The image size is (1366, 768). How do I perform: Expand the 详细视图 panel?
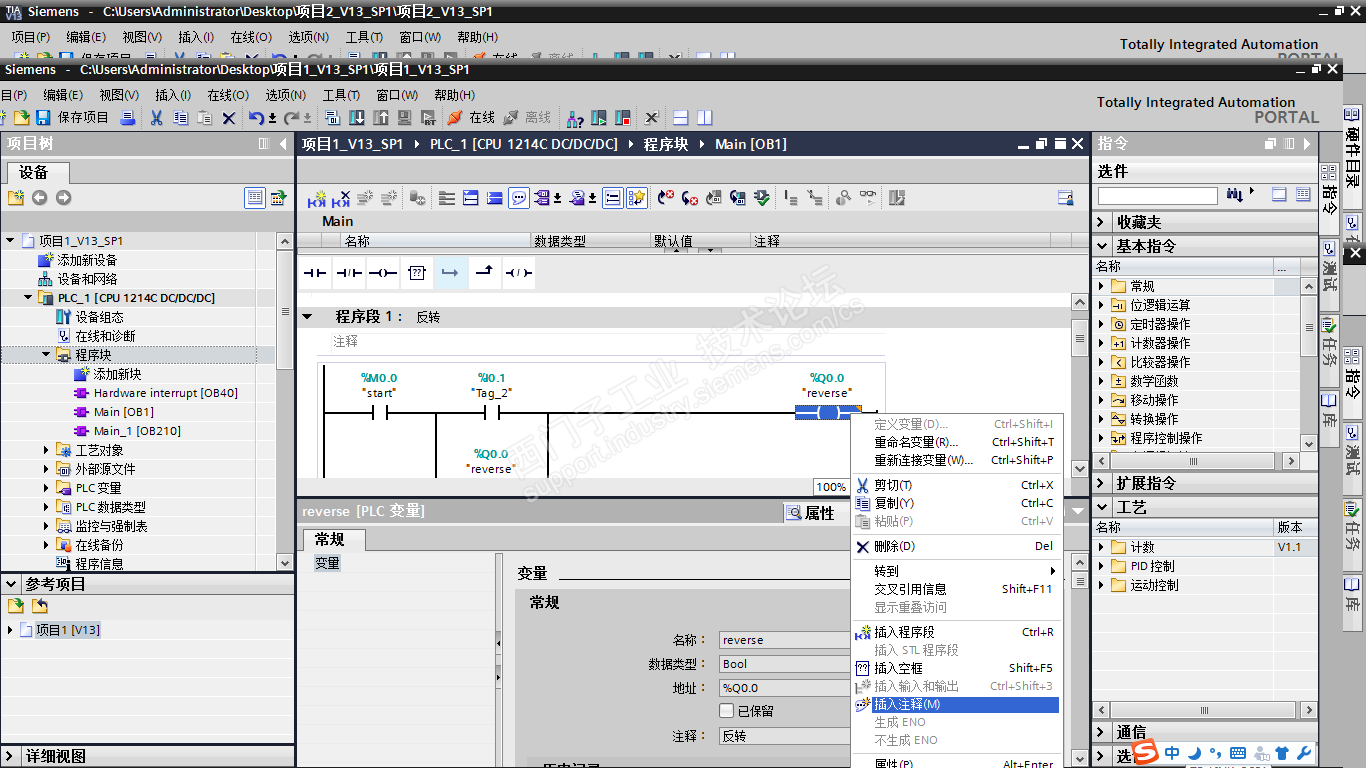[x=10, y=757]
